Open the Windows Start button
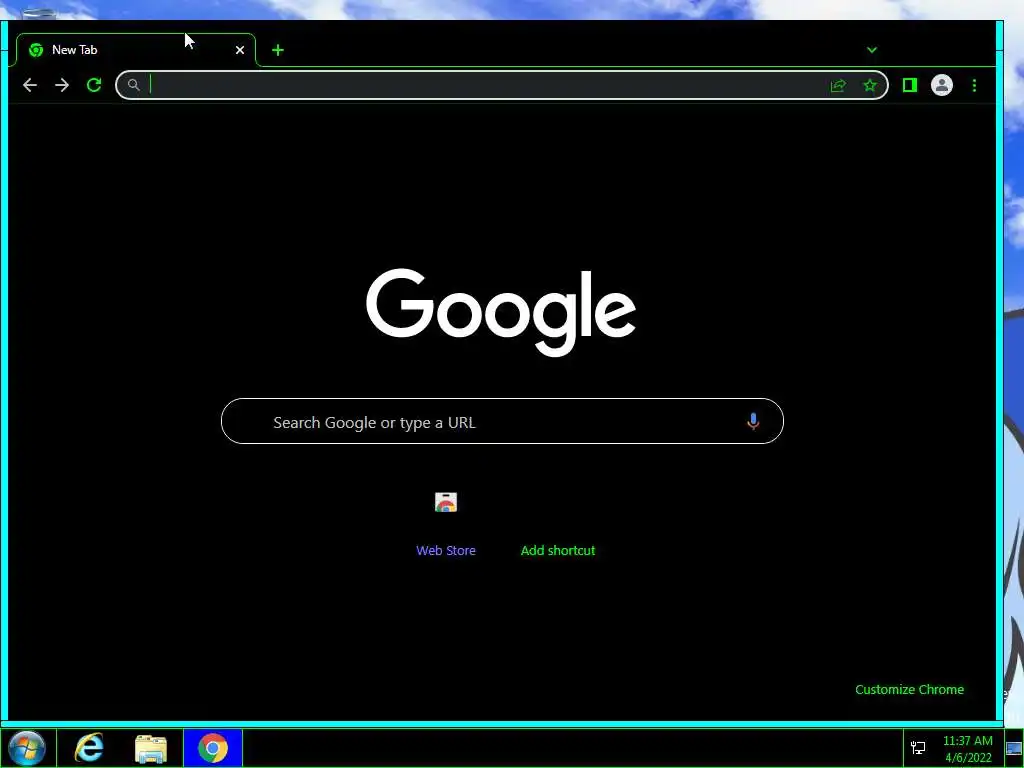 (27, 748)
